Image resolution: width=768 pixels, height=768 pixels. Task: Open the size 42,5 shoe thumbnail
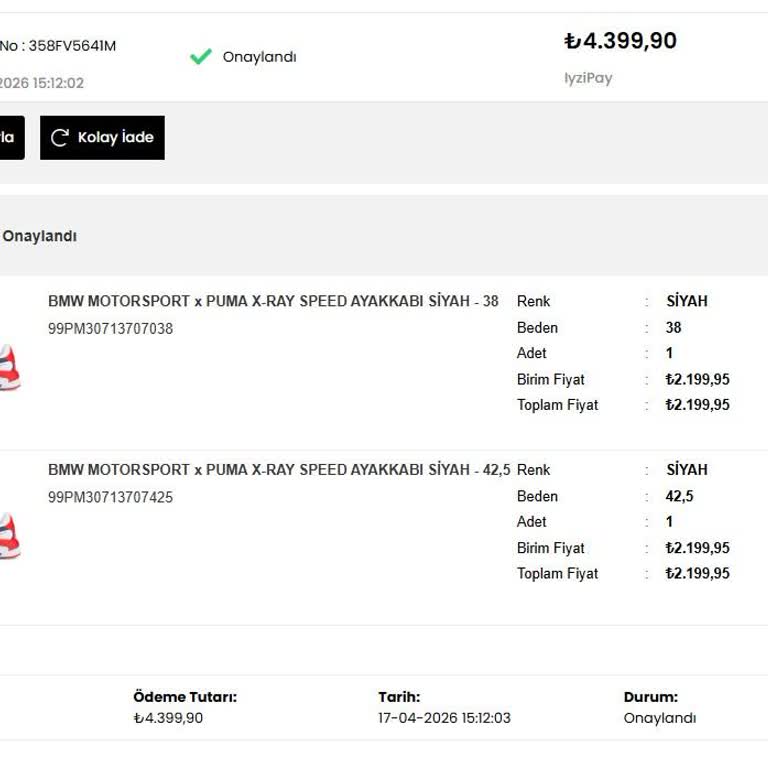pyautogui.click(x=10, y=536)
